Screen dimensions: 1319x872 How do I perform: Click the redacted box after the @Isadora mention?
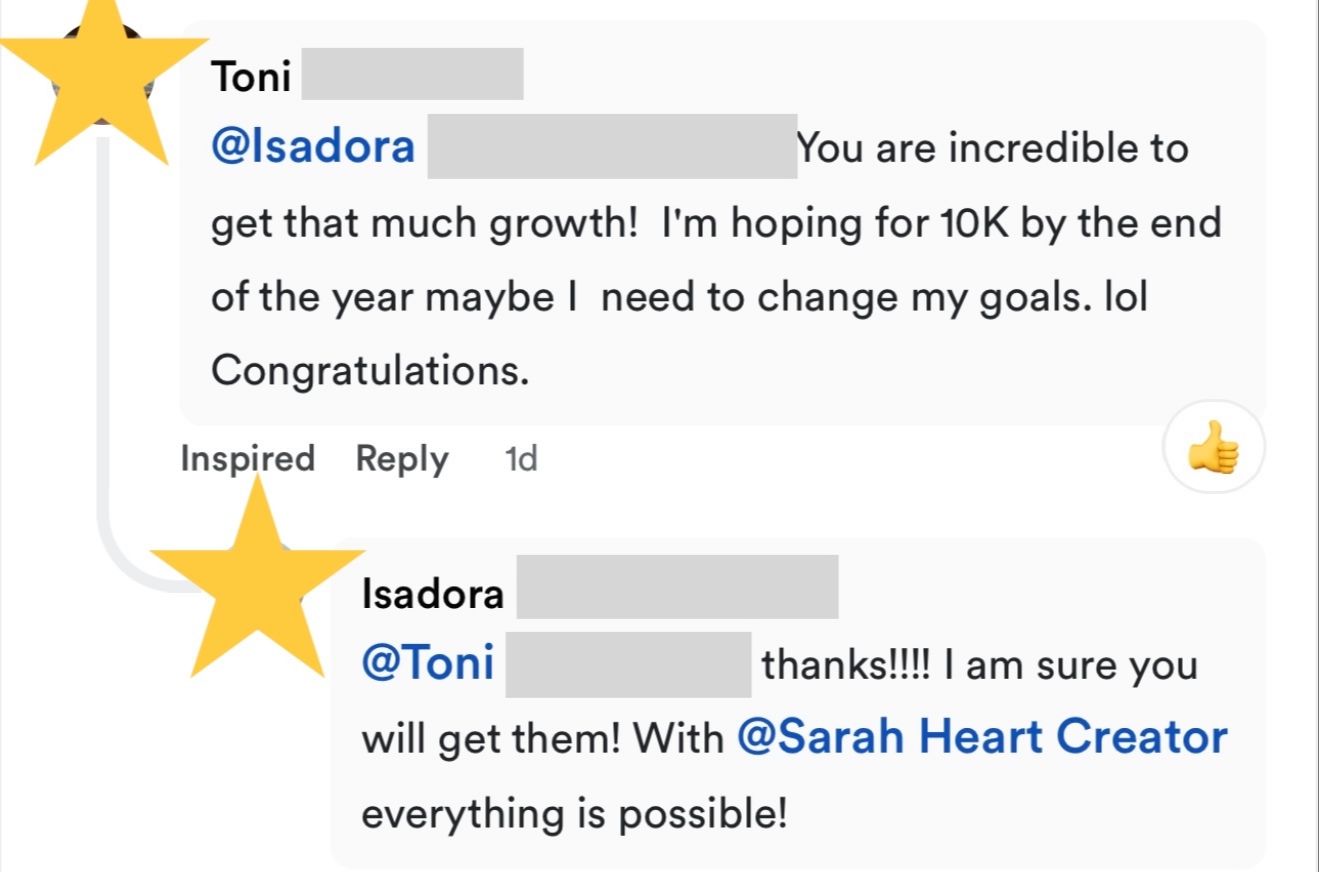point(612,147)
